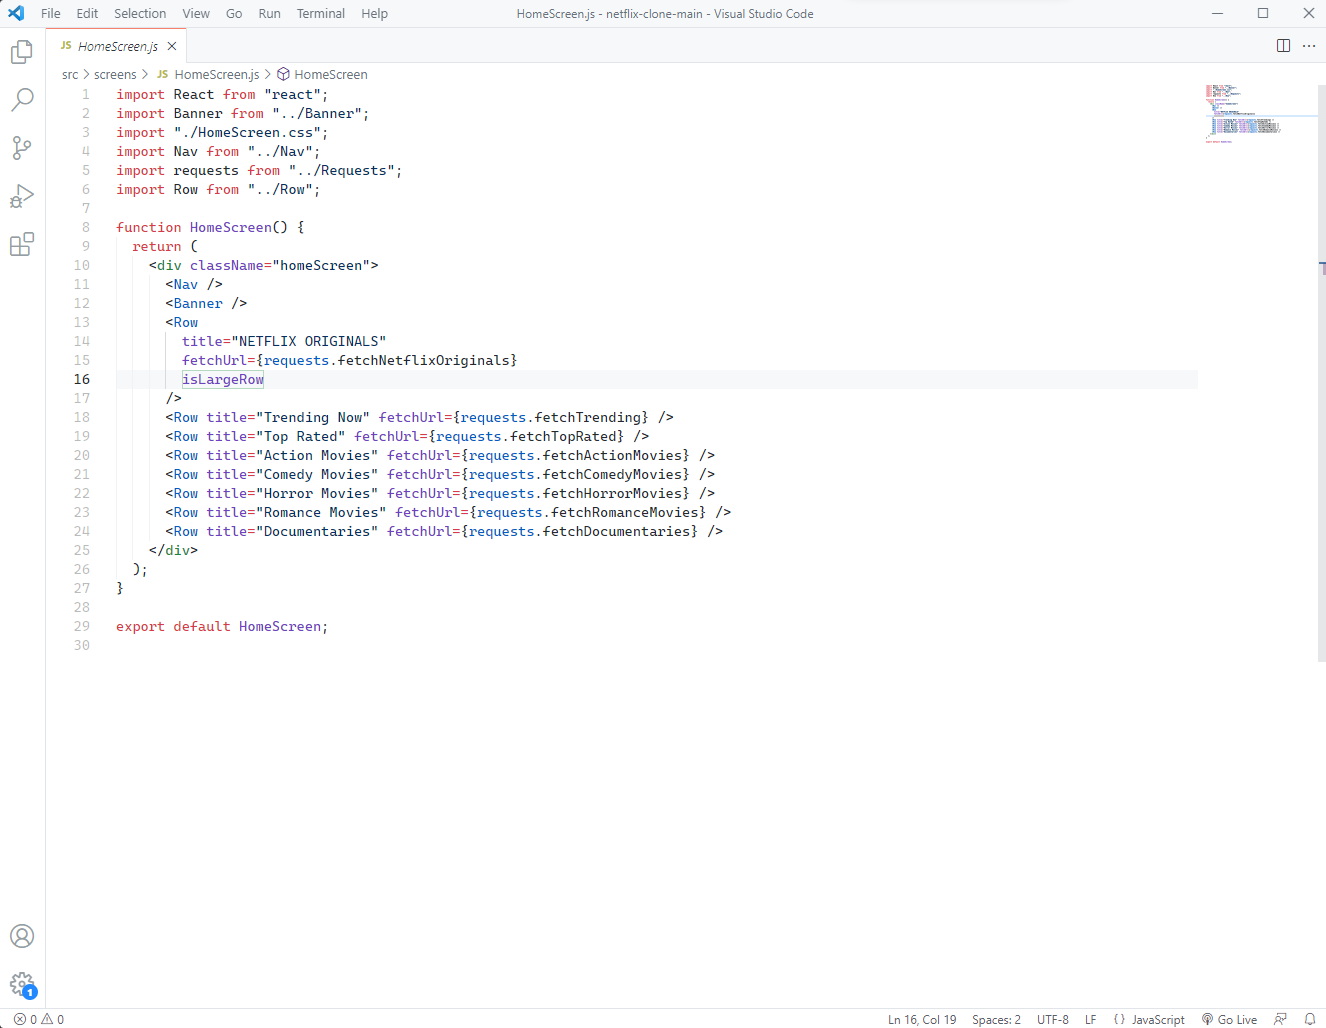Show errors and warnings count in status bar
The width and height of the screenshot is (1326, 1028).
(x=39, y=1019)
